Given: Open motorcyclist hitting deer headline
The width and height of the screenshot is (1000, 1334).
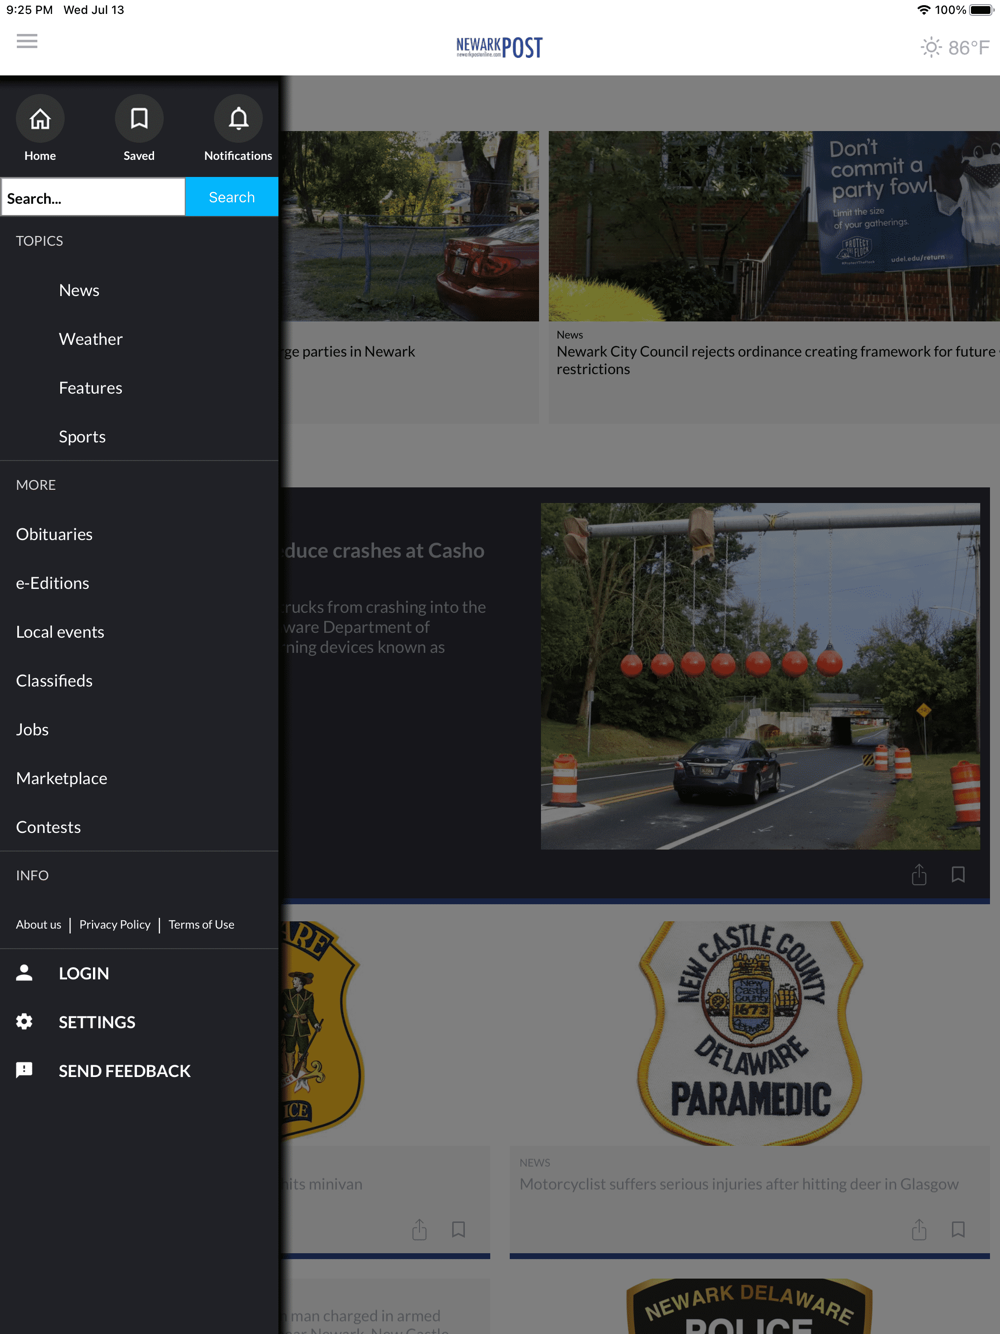Looking at the screenshot, I should (x=739, y=1184).
